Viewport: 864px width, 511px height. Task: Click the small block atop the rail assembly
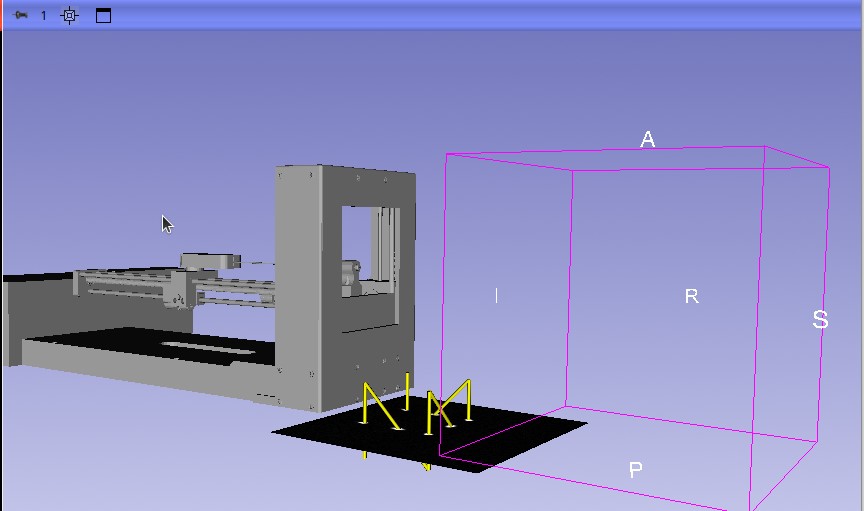coord(210,260)
